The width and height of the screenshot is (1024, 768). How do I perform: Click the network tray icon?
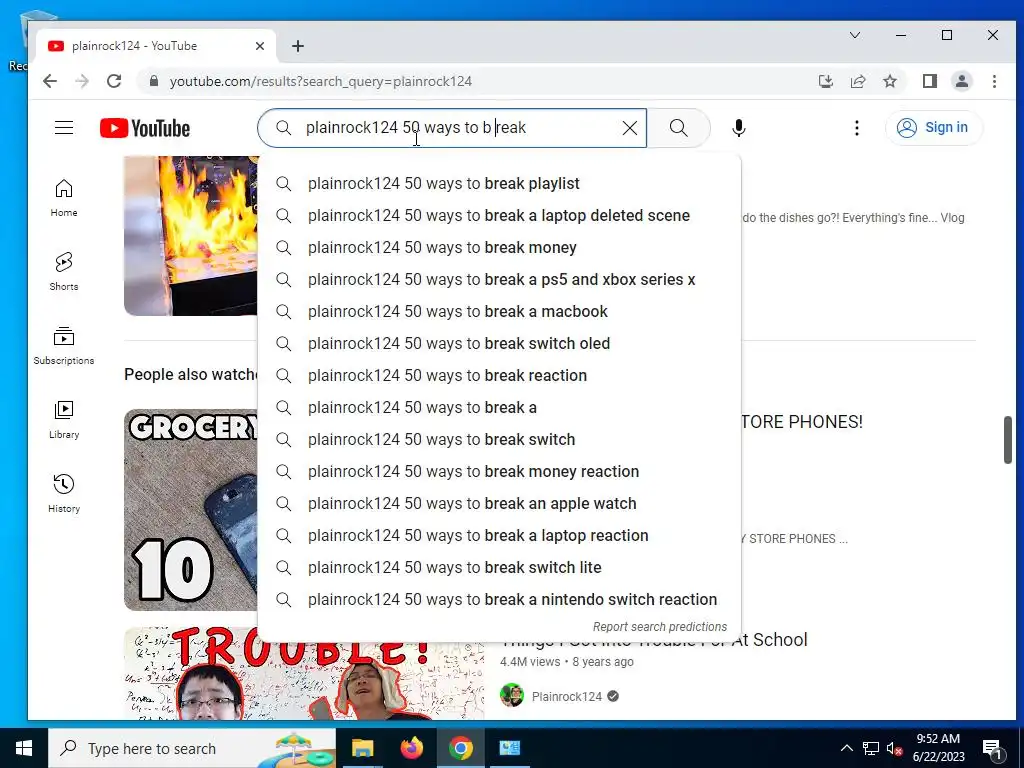coord(871,748)
